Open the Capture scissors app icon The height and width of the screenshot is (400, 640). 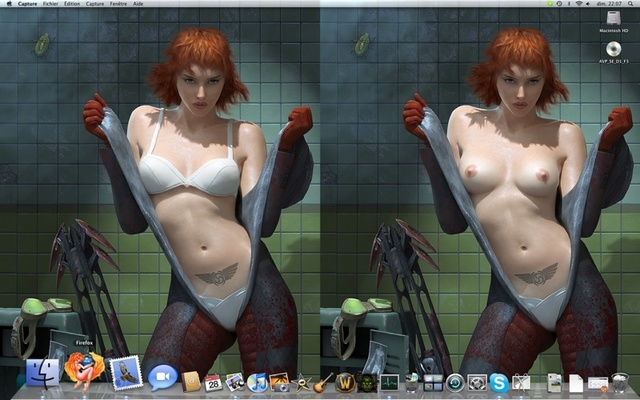[521, 382]
